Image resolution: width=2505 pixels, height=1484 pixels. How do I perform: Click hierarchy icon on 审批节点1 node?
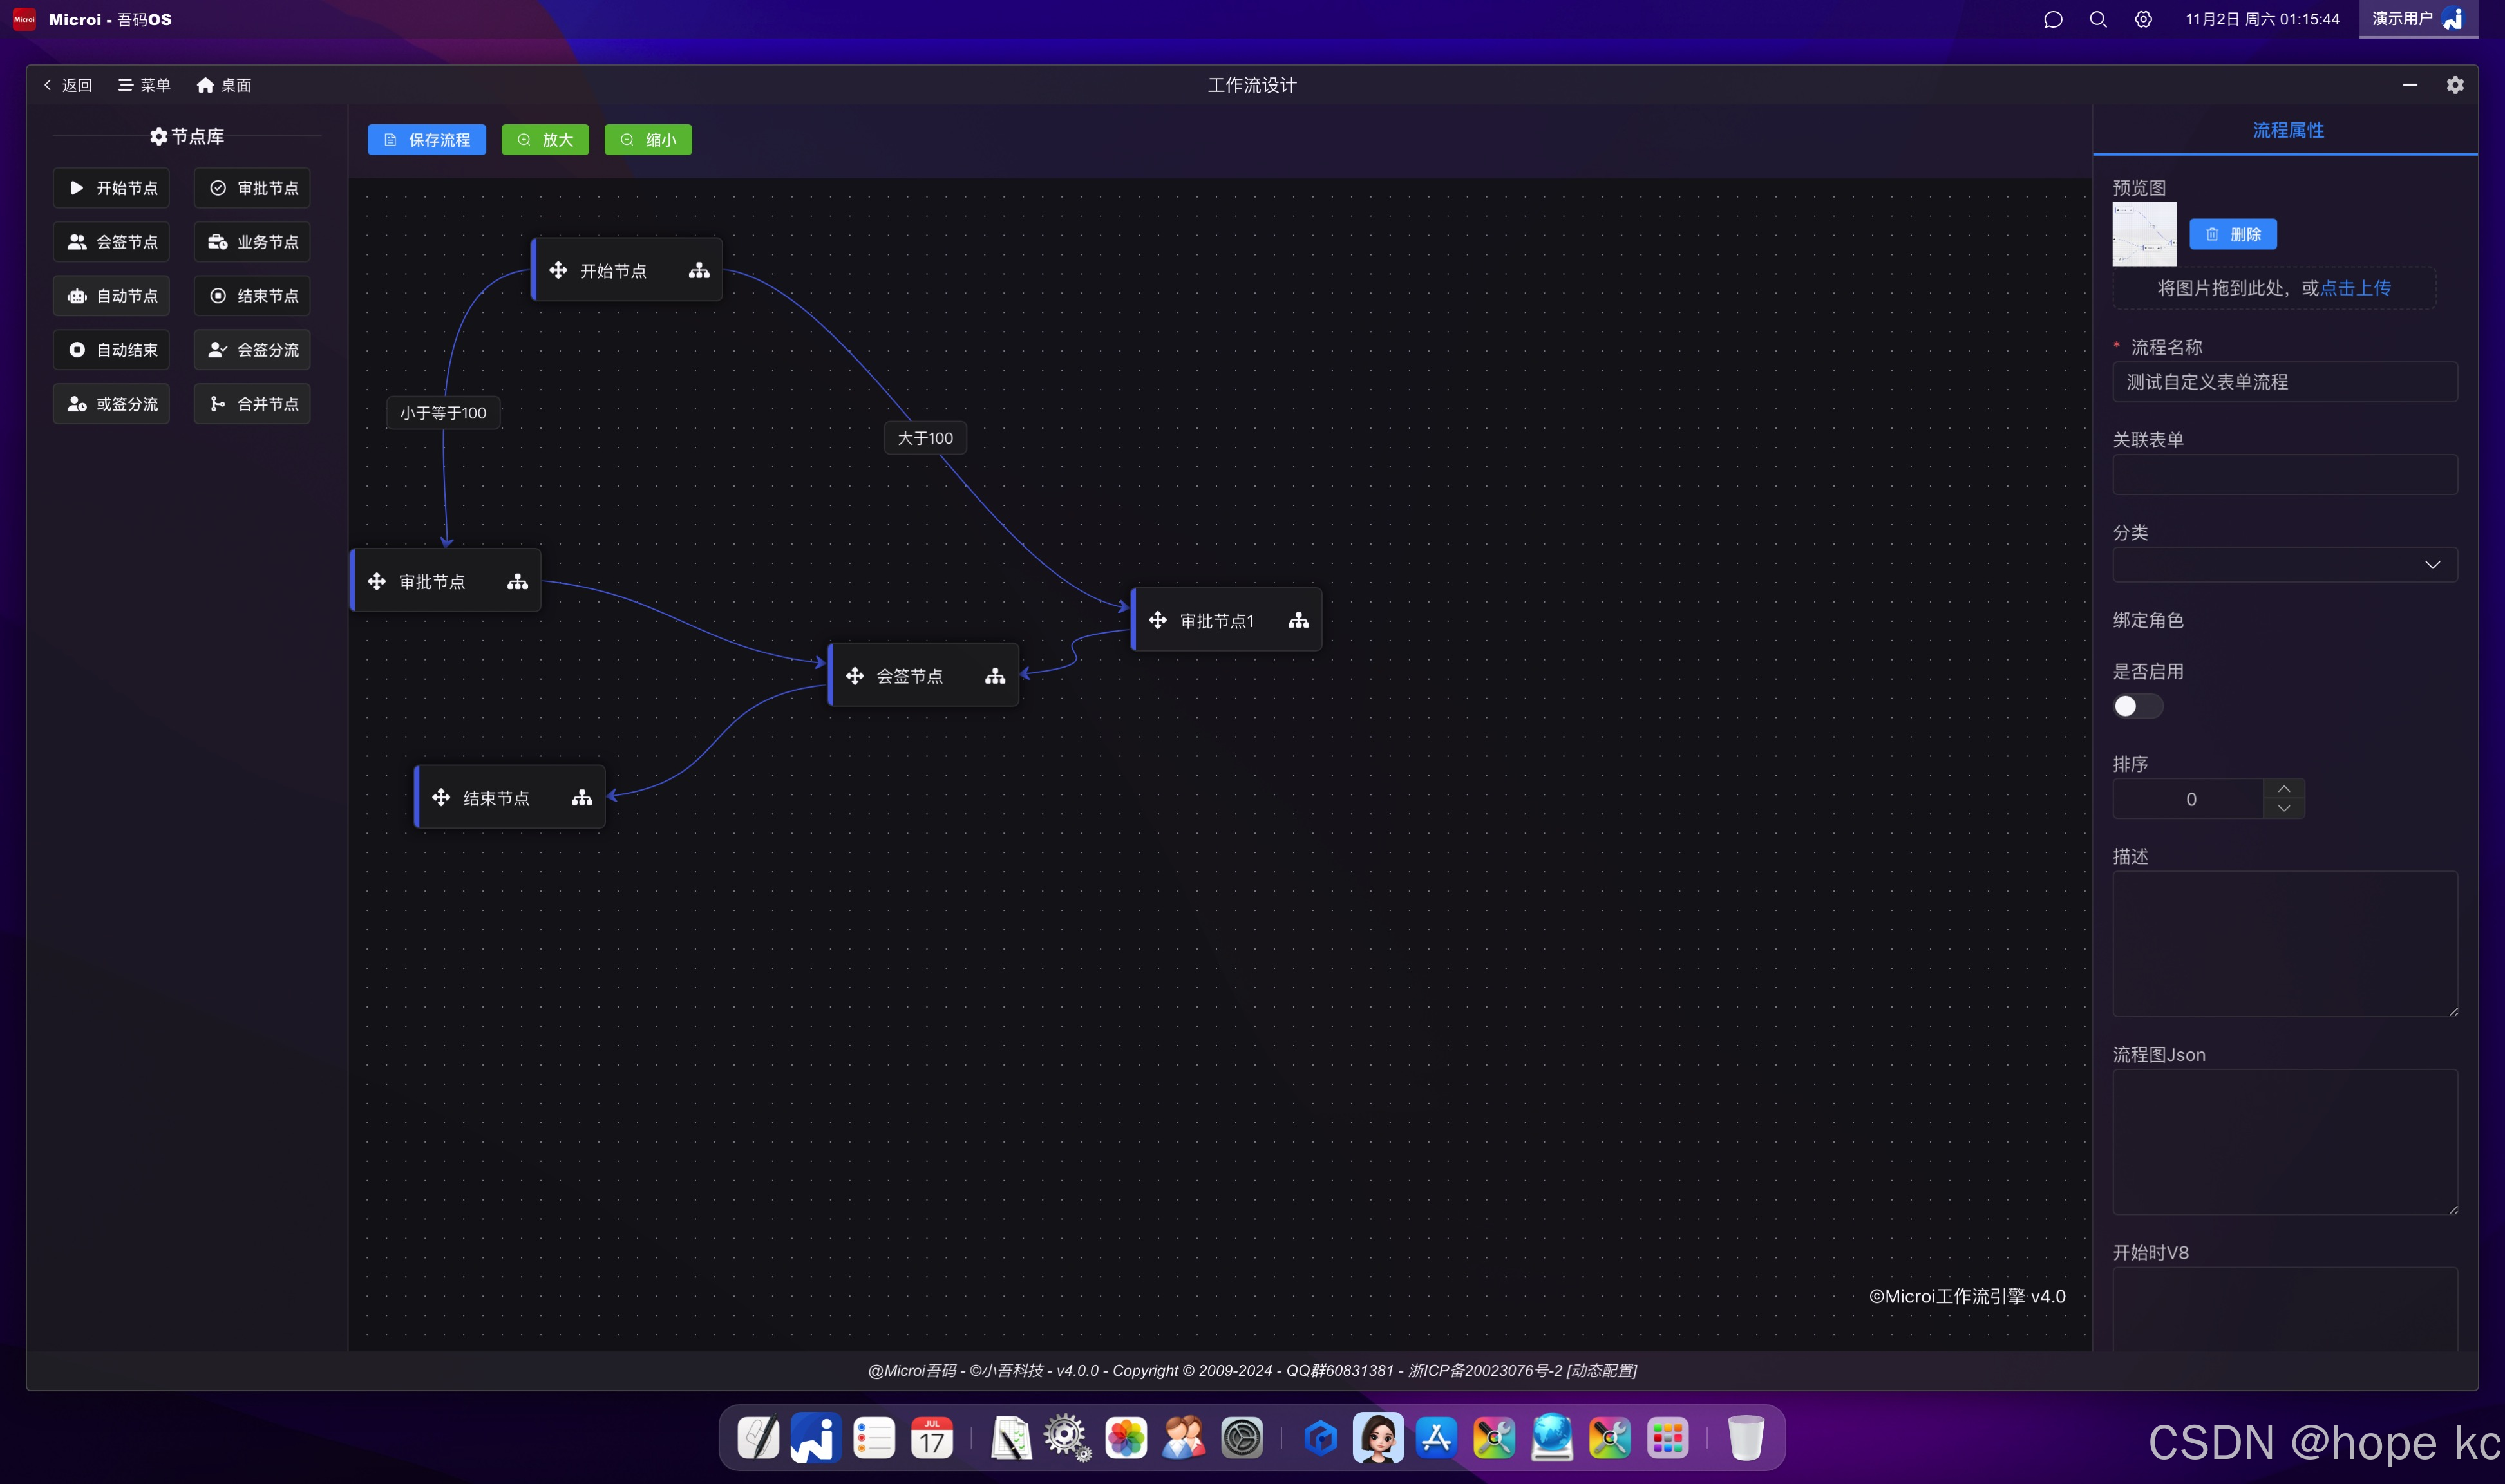click(x=1298, y=621)
